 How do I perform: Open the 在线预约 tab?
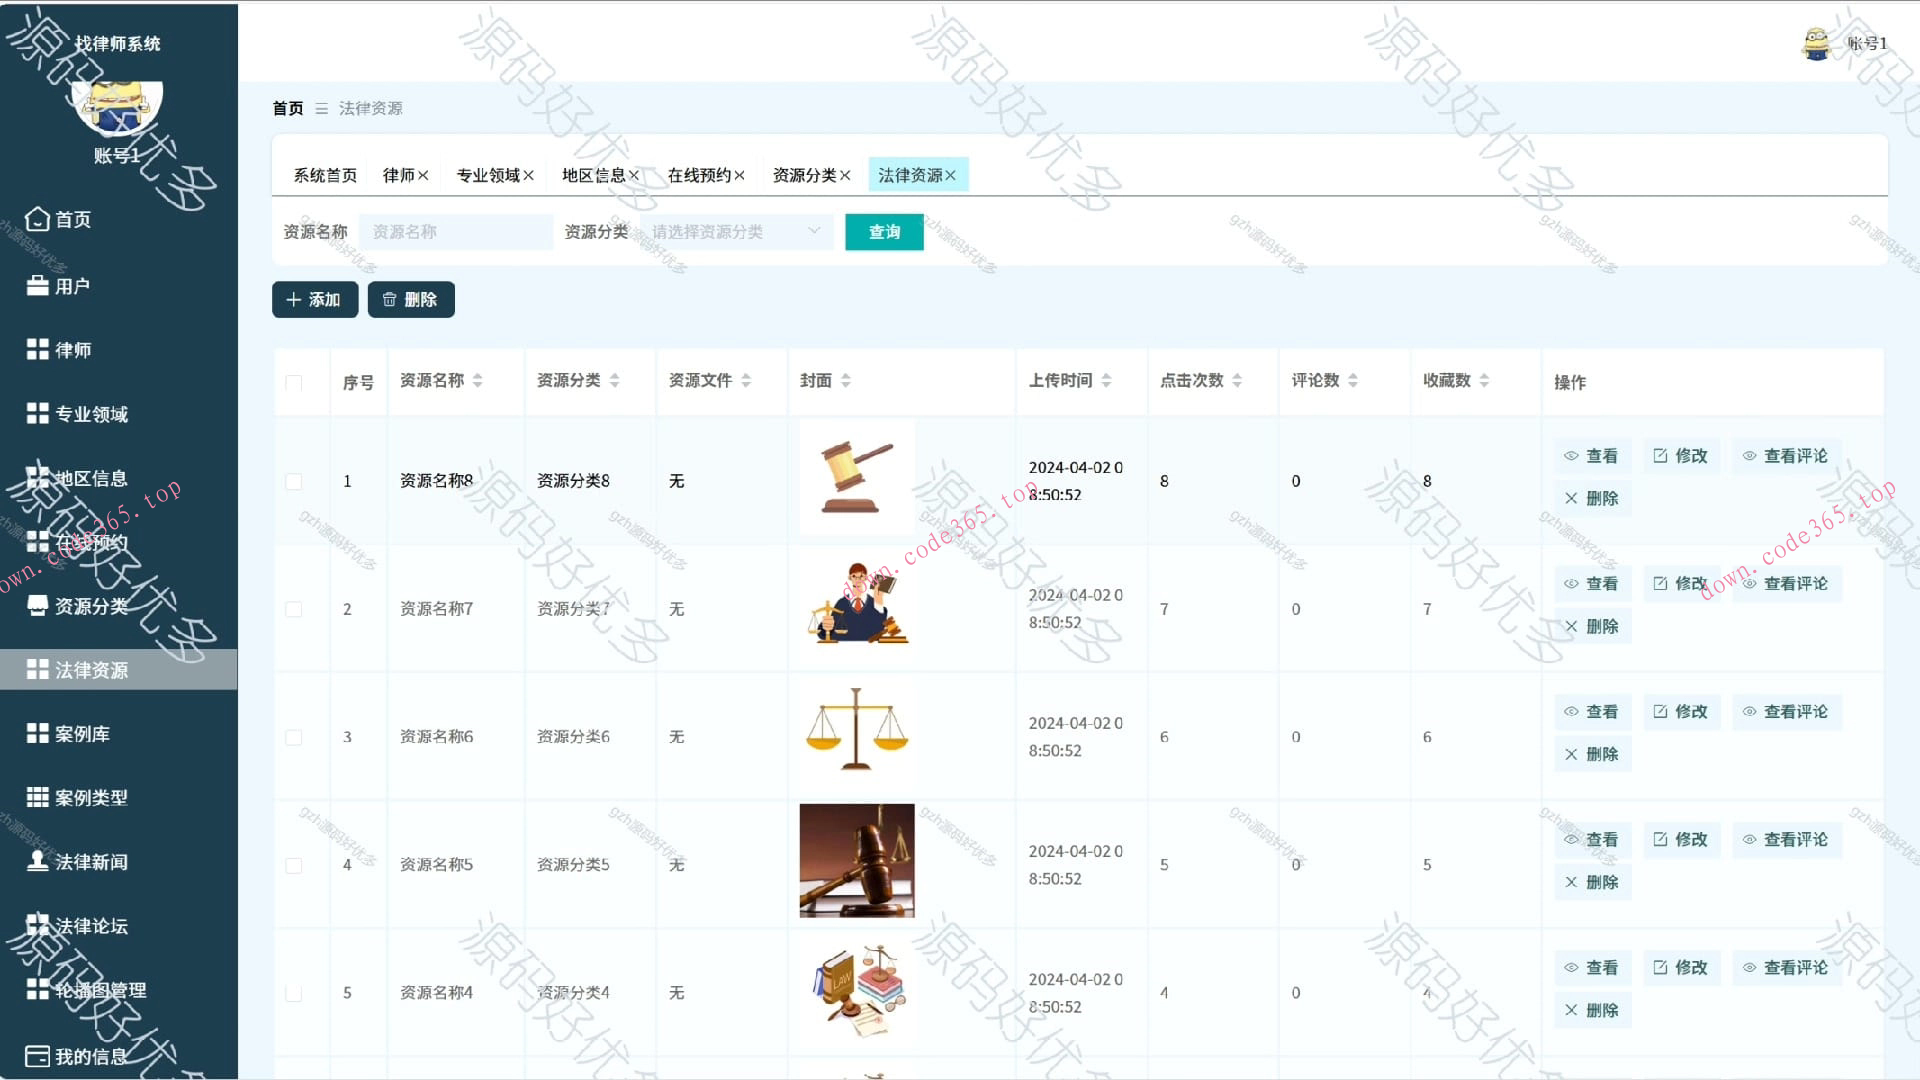tap(702, 174)
